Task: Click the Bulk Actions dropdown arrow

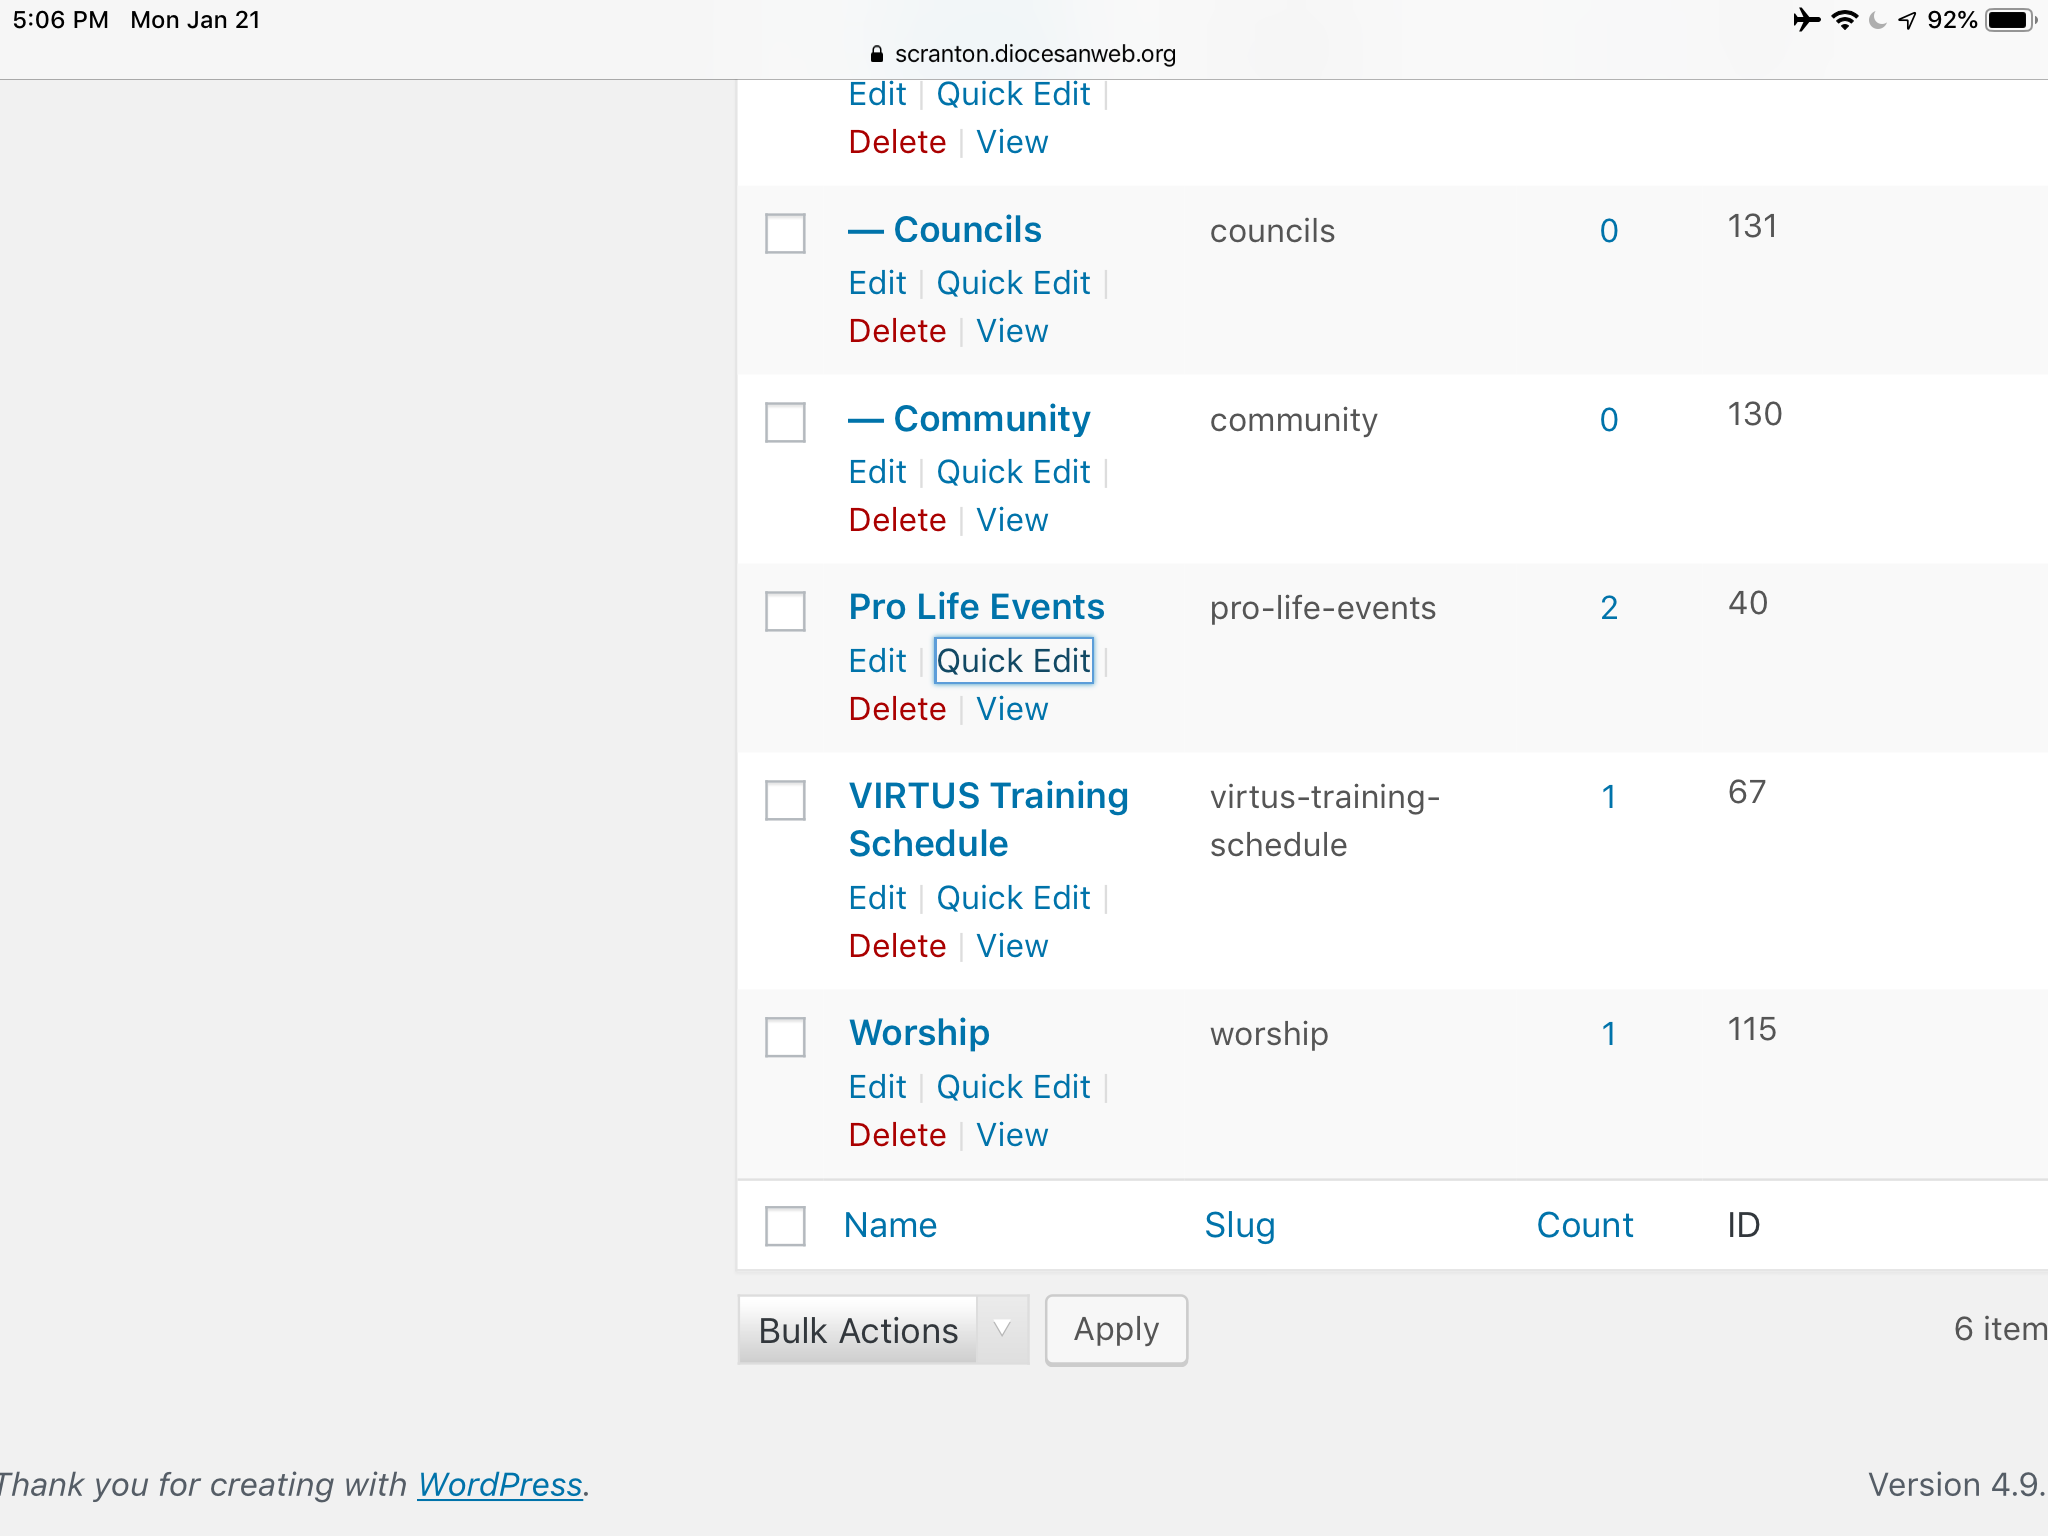Action: 1002,1329
